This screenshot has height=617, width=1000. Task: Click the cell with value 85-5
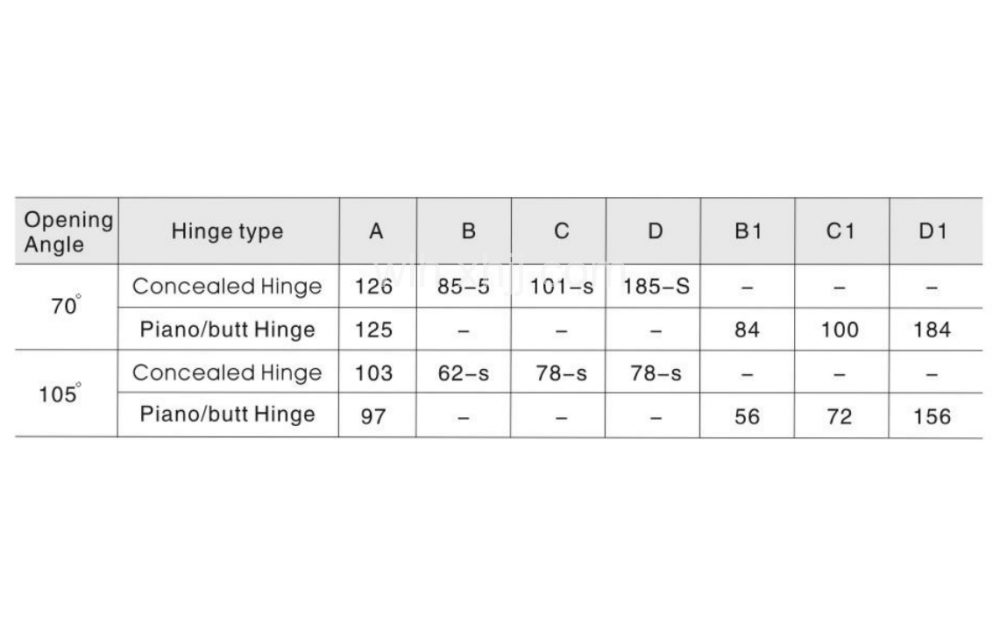(x=464, y=286)
